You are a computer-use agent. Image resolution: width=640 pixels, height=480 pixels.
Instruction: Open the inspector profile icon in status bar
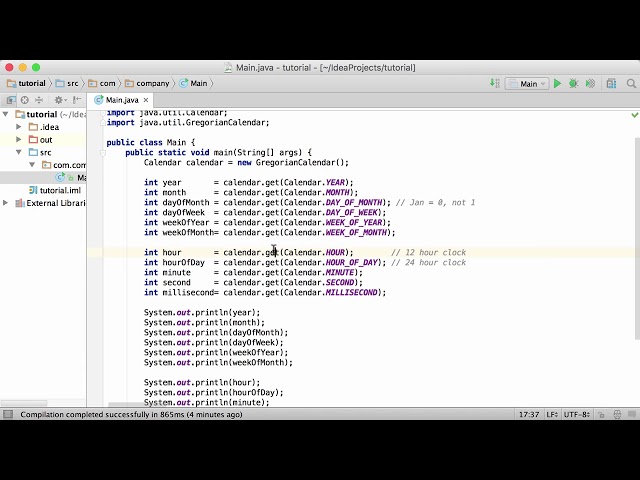(617, 415)
